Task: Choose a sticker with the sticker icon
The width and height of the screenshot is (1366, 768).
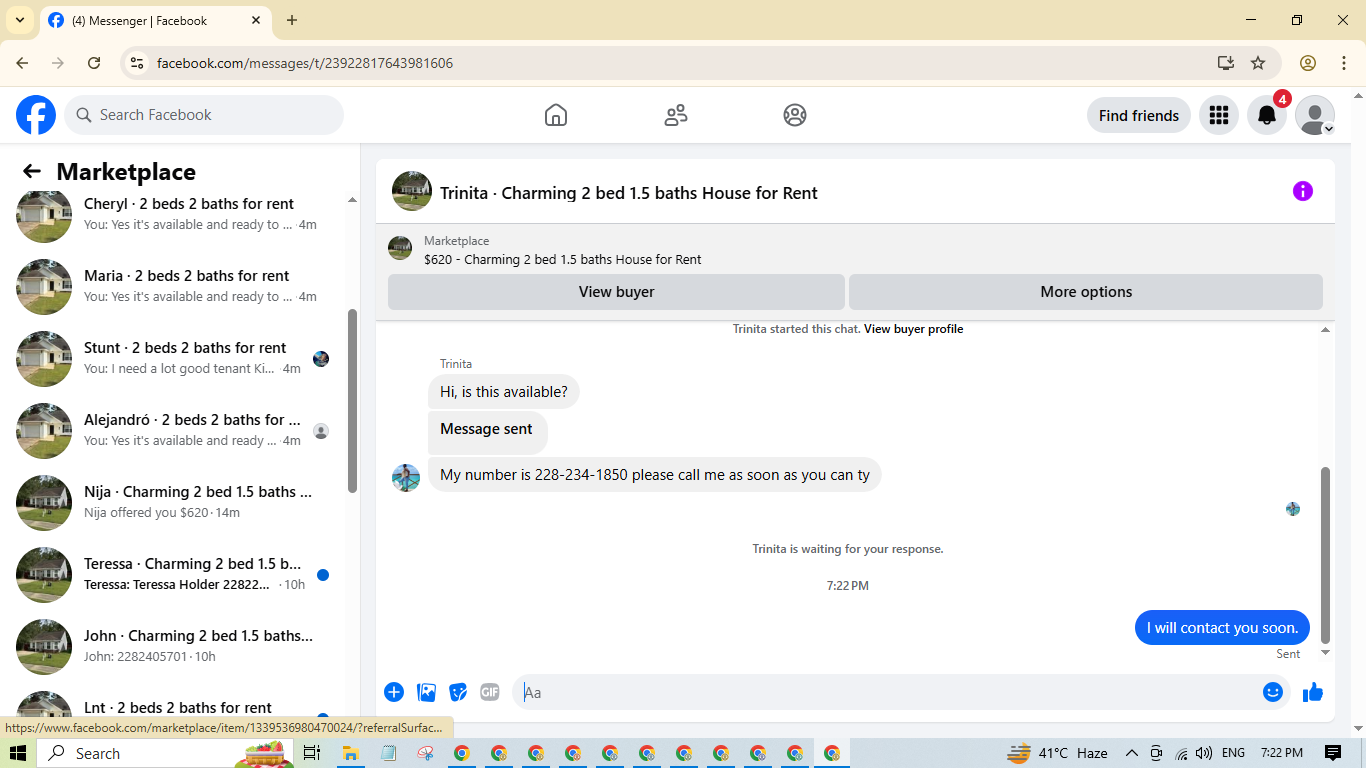Action: pyautogui.click(x=458, y=692)
